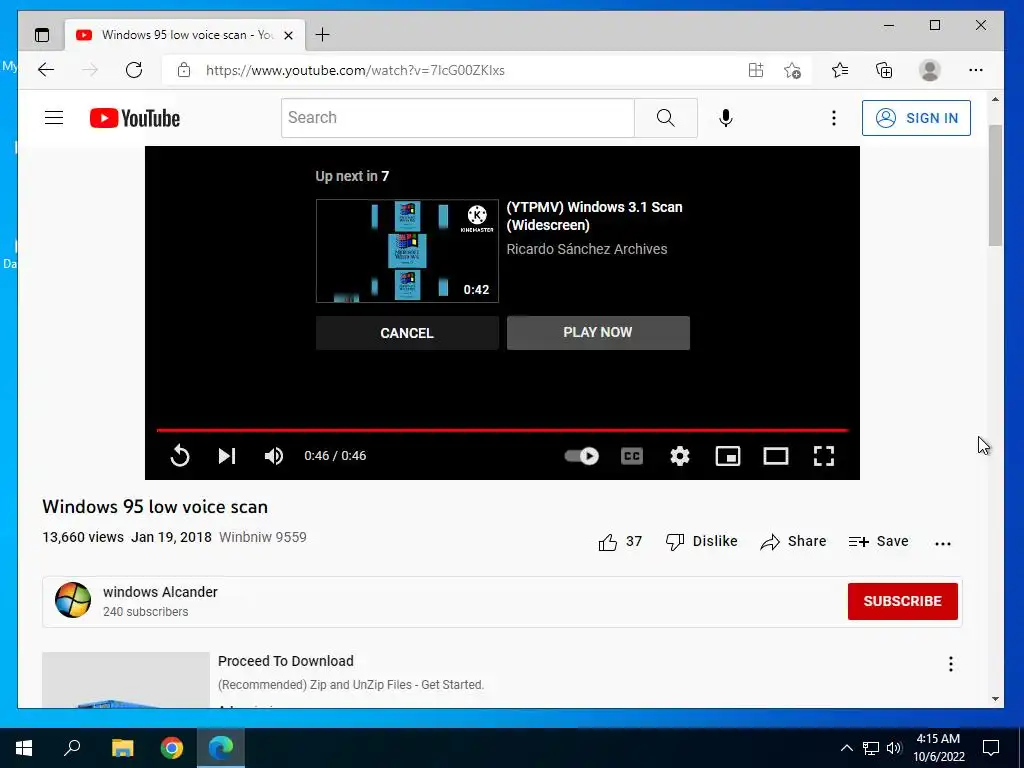This screenshot has height=768, width=1024.
Task: Save video to a playlist
Action: [x=878, y=541]
